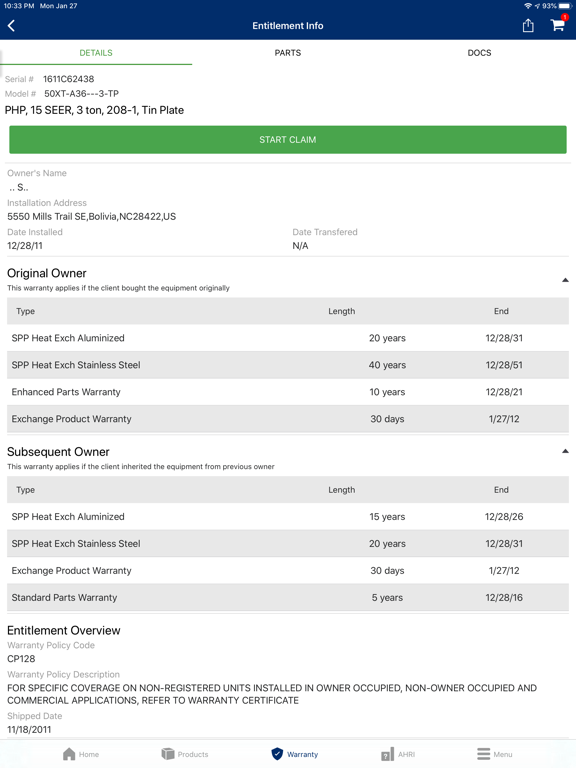Image resolution: width=576 pixels, height=768 pixels.
Task: Tap the 40 years length cell
Action: pos(387,365)
